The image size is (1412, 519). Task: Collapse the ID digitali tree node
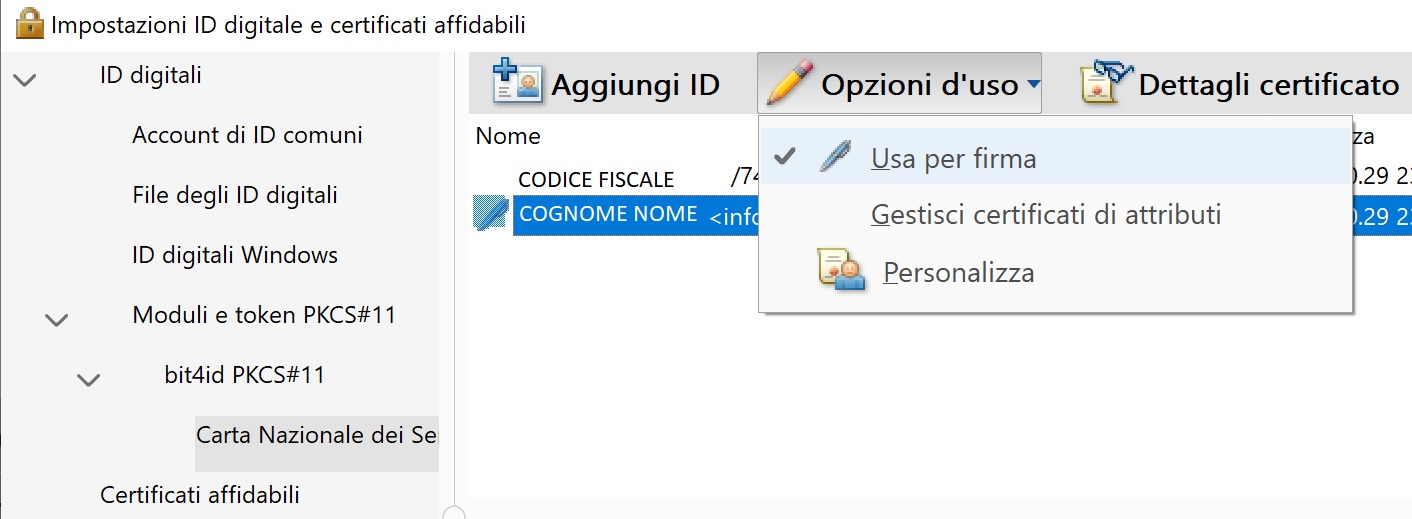tap(25, 80)
